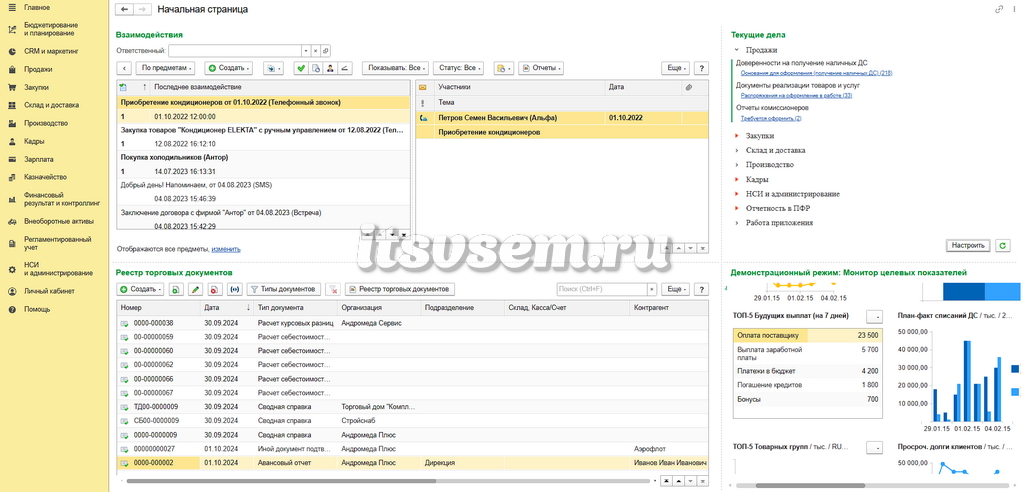This screenshot has width=1024, height=492.
Task: Click the Закупки shopping cart icon
Action: 12,87
